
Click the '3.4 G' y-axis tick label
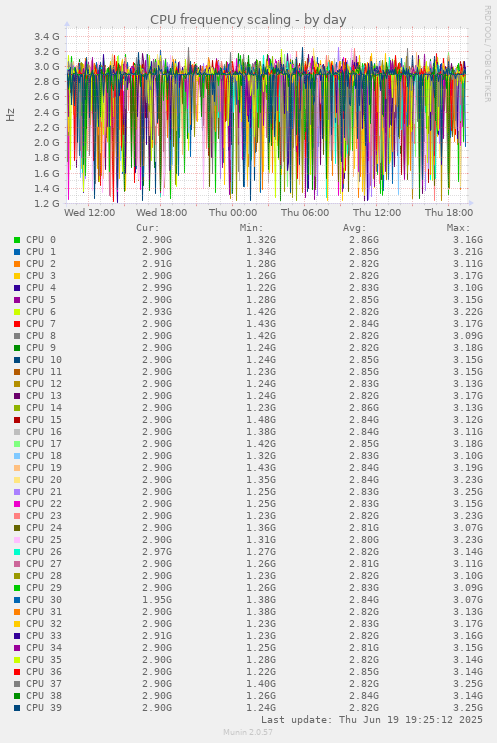coord(47,36)
